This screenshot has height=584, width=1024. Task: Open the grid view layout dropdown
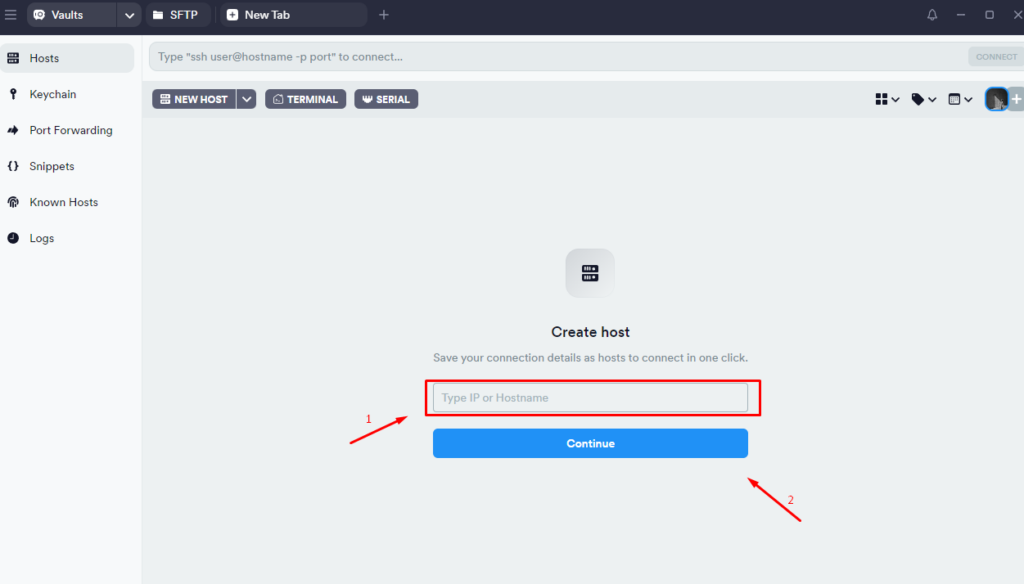click(x=885, y=99)
